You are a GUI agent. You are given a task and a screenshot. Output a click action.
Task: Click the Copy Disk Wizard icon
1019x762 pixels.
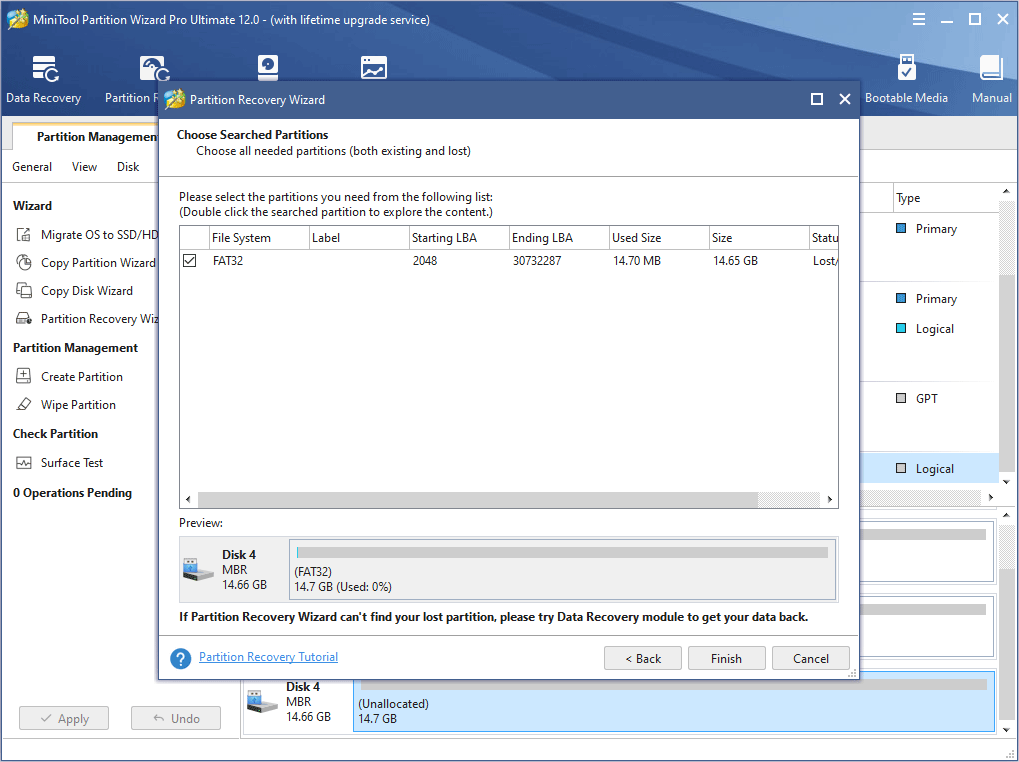[23, 290]
